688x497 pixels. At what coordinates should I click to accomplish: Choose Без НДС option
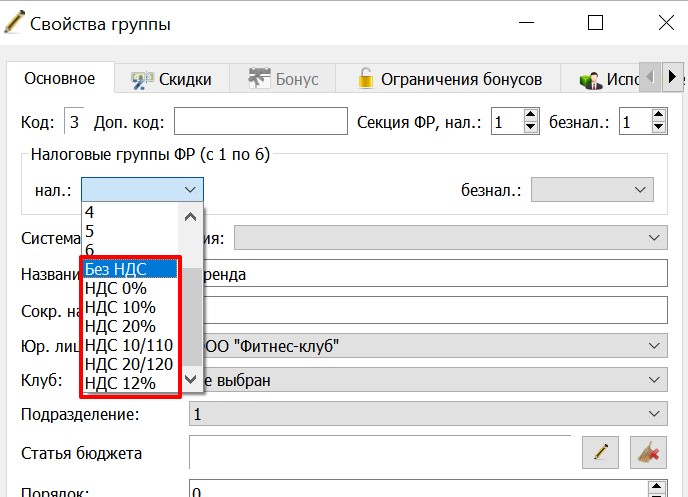[x=130, y=269]
